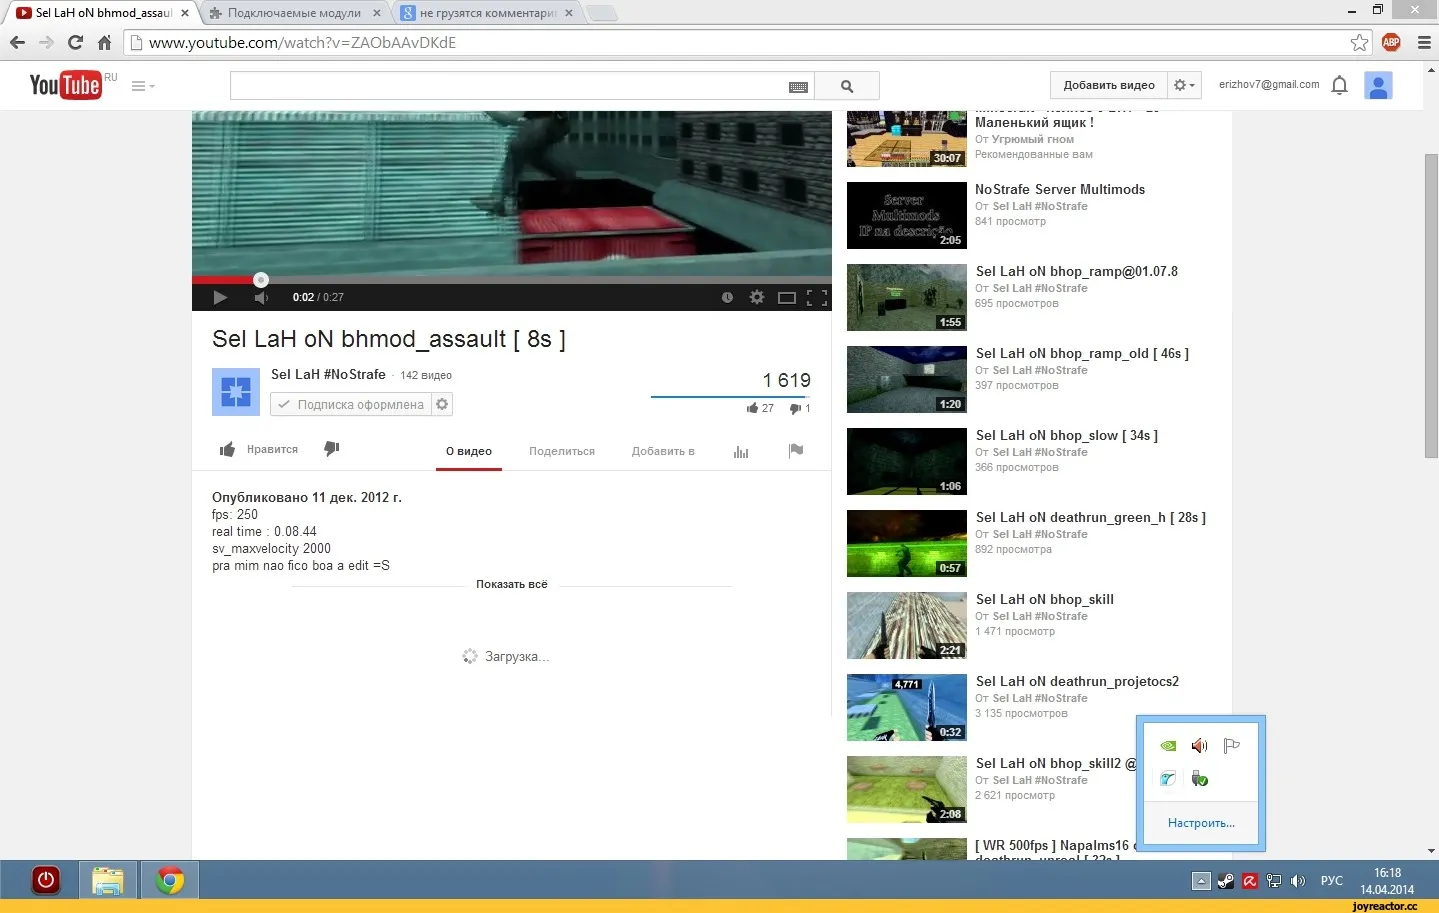Open Sel LaH oN bhop_ramp_old video

coord(1082,353)
